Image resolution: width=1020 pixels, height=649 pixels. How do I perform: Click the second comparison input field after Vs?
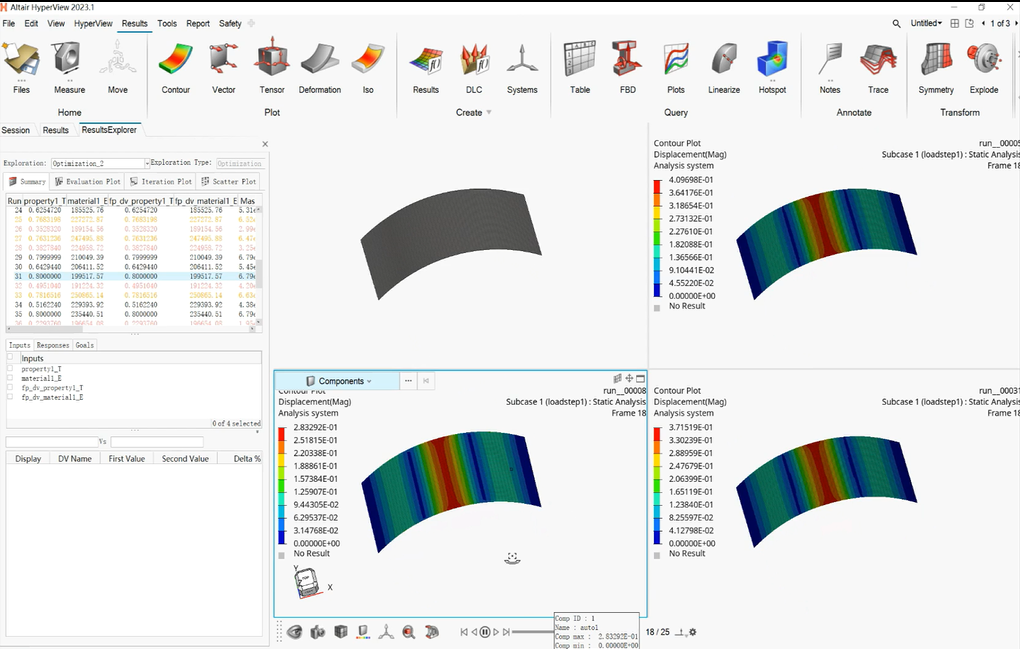pos(157,442)
